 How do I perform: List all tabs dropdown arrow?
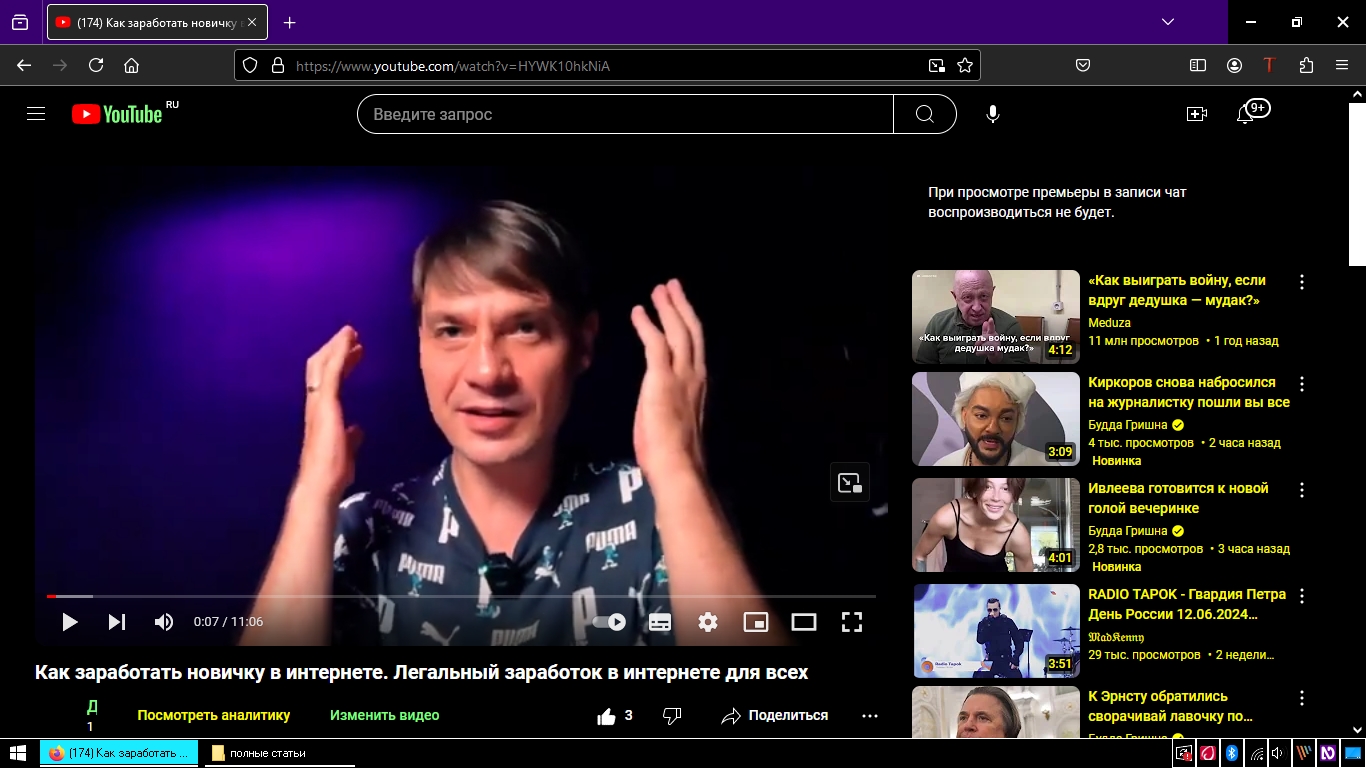[x=1167, y=22]
